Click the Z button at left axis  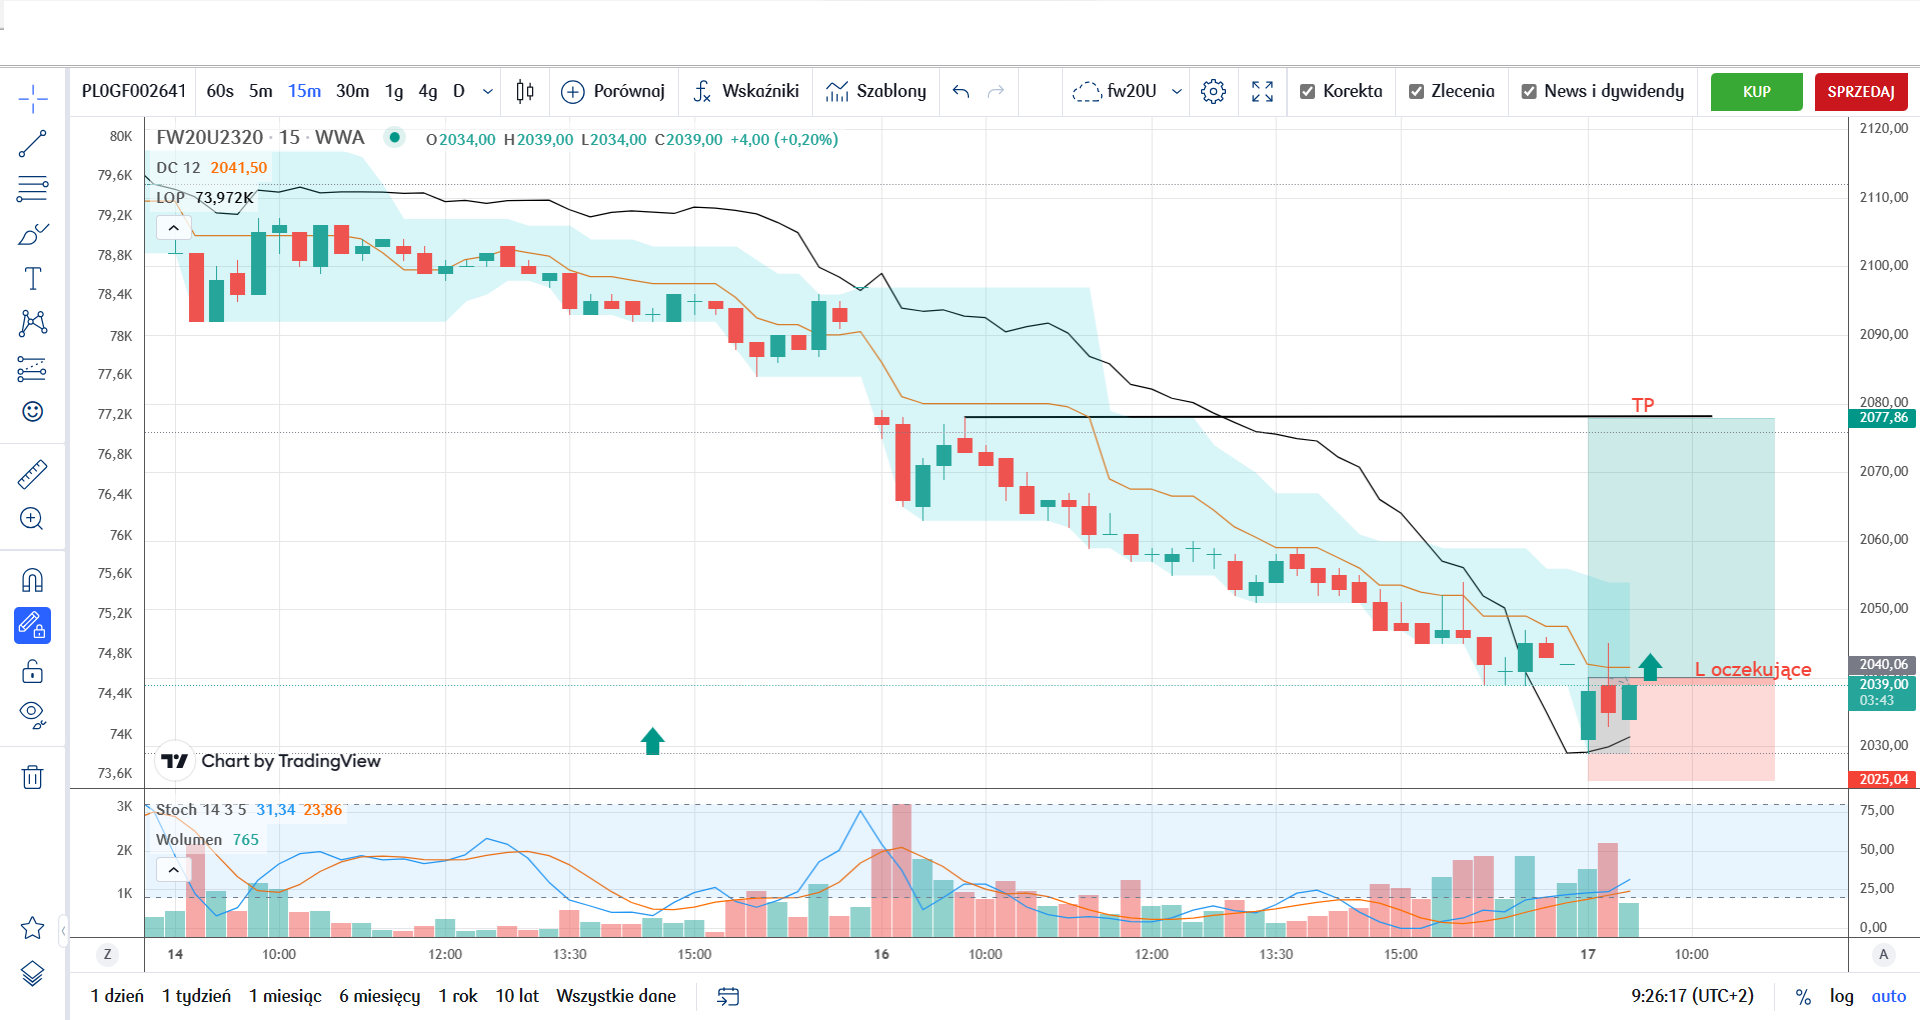coord(107,954)
